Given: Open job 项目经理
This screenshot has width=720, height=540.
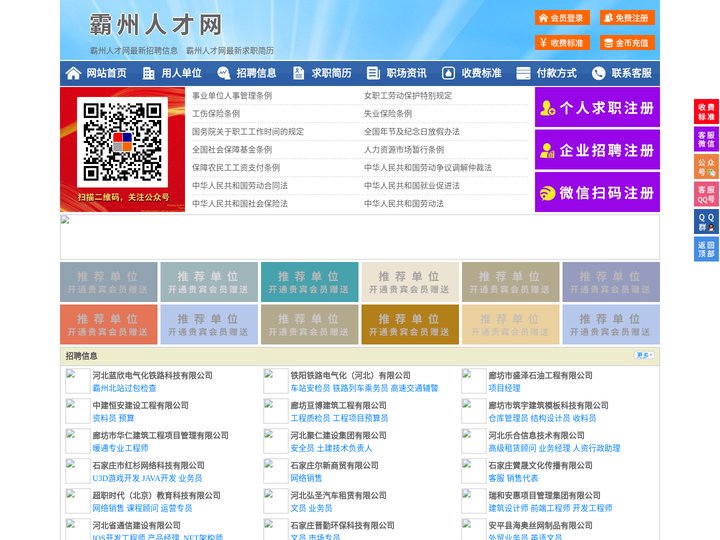Looking at the screenshot, I should tap(505, 388).
